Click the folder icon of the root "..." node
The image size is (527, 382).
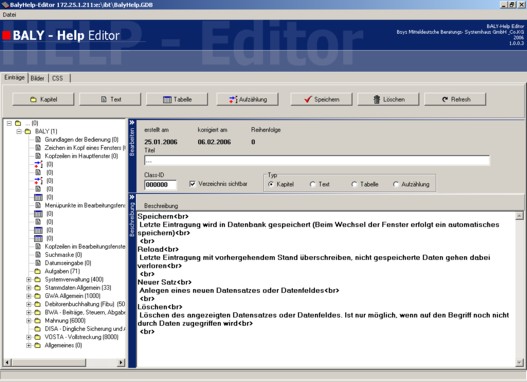coord(18,123)
